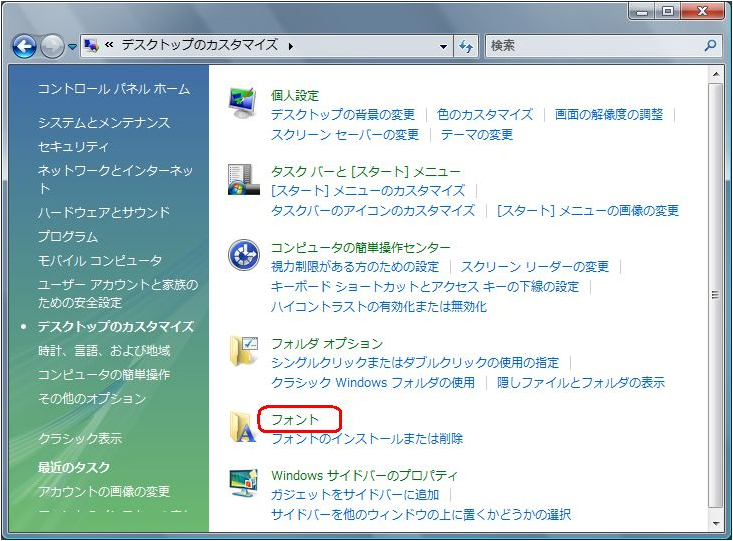
Task: Open 個人設定 heading link
Action: (295, 96)
